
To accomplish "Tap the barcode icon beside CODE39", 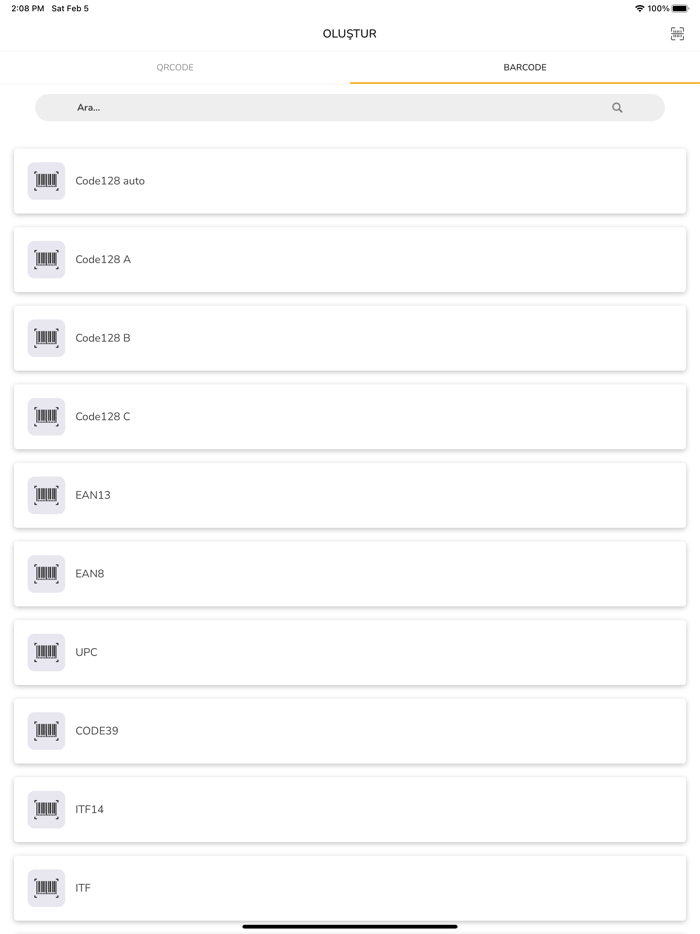I will pos(46,731).
